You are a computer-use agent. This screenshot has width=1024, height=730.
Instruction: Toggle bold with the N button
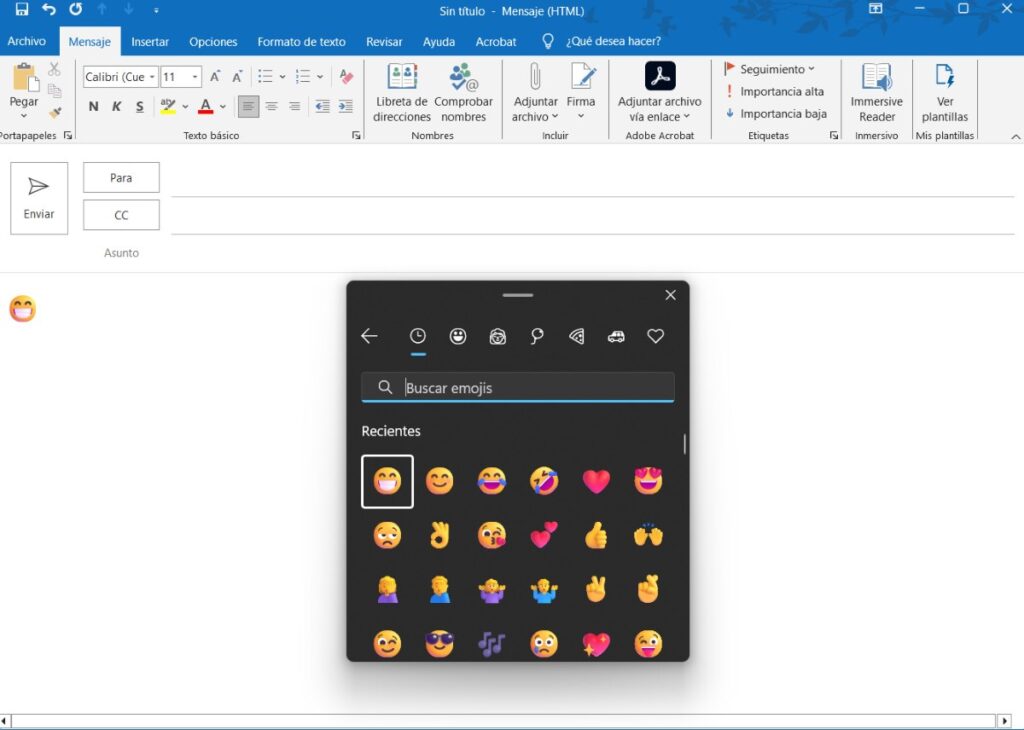coord(91,107)
